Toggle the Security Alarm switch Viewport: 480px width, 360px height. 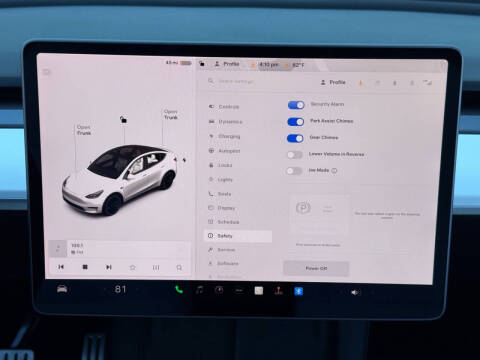click(296, 105)
